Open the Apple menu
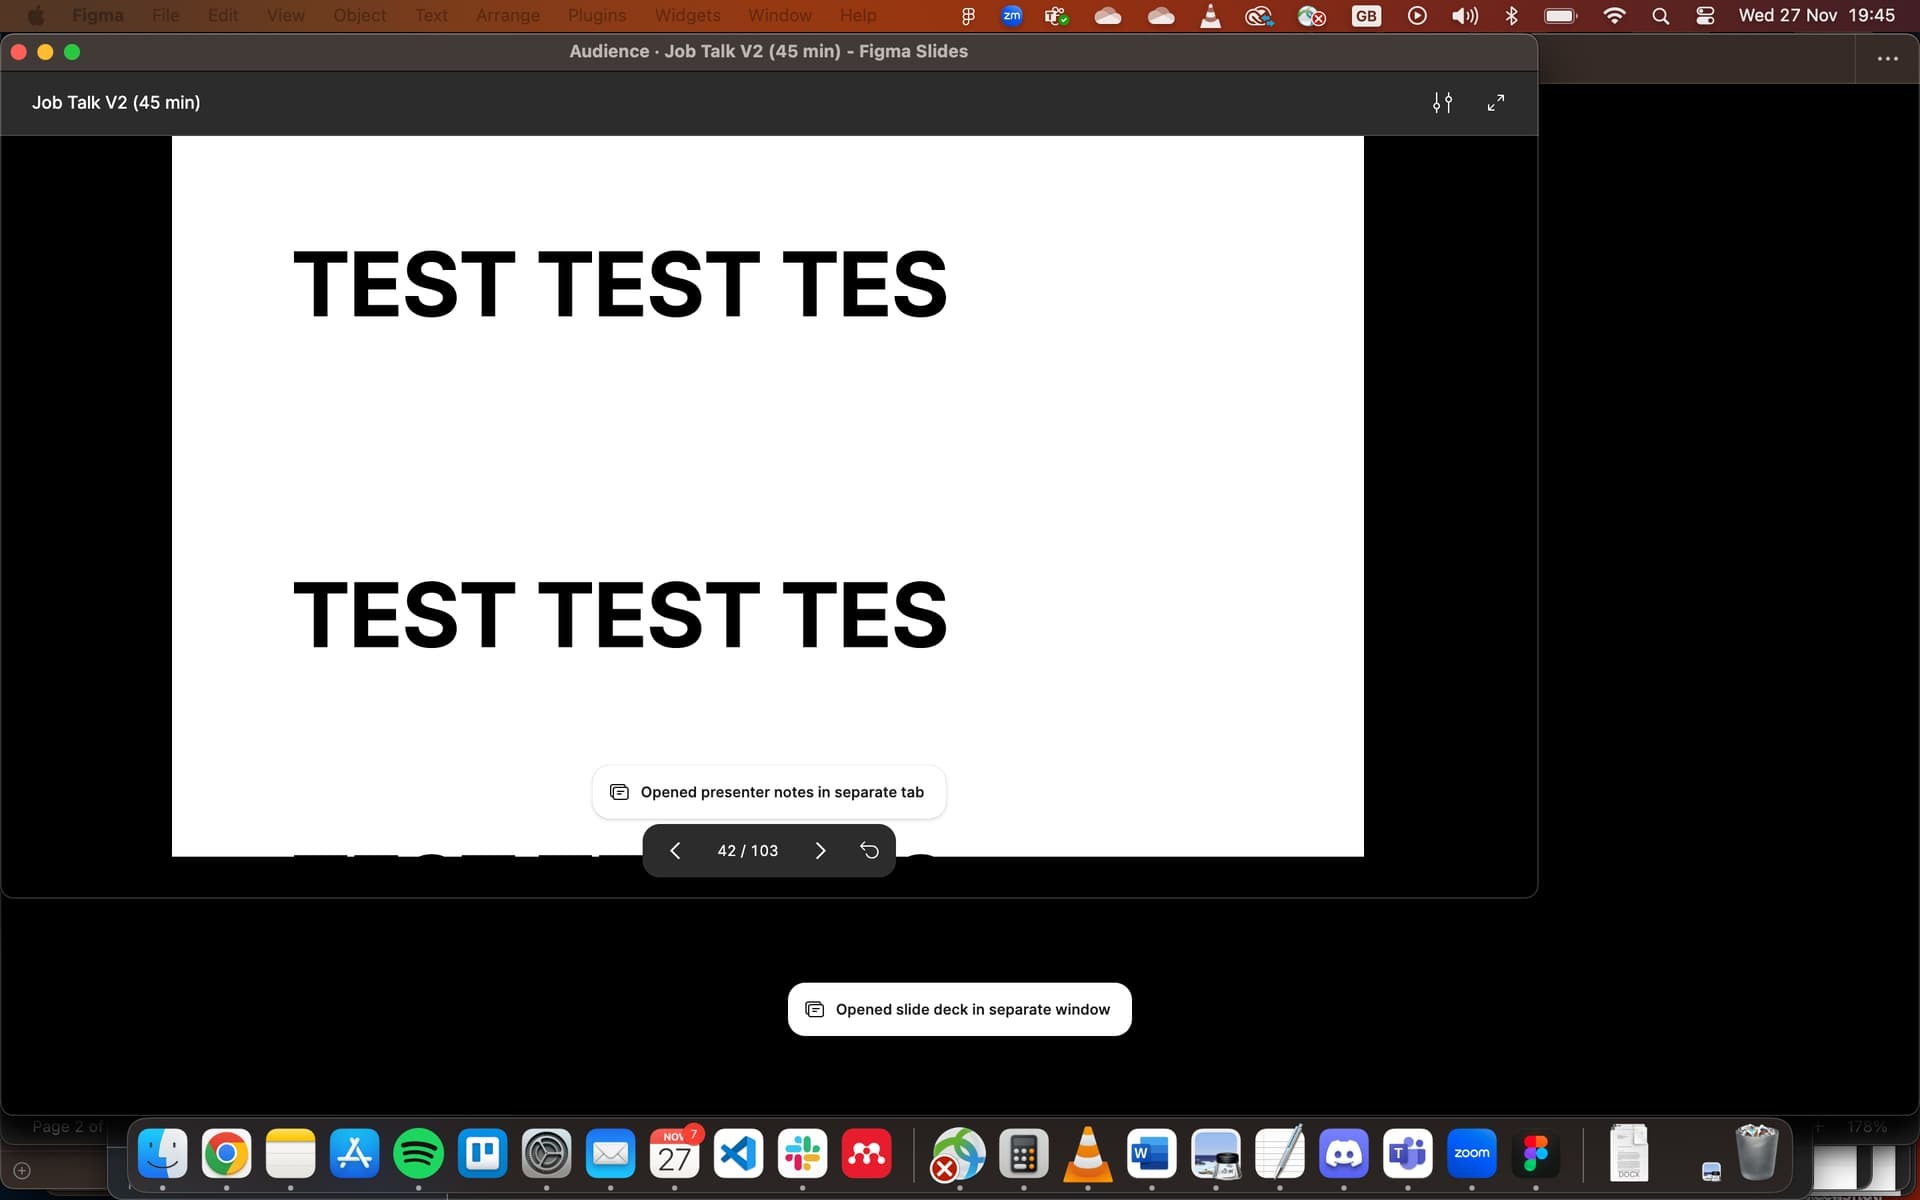Viewport: 1920px width, 1200px height. tap(36, 15)
